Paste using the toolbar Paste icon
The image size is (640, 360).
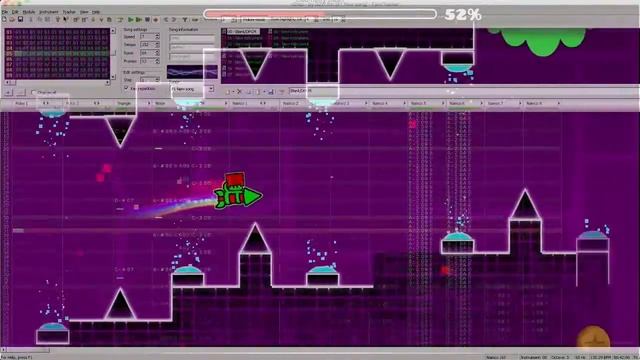click(x=47, y=19)
